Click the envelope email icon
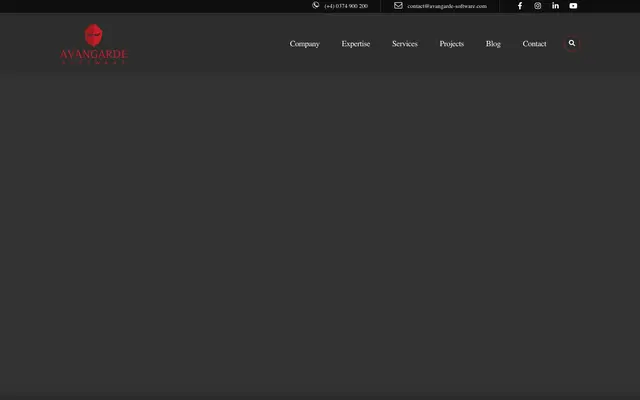 click(x=398, y=5)
